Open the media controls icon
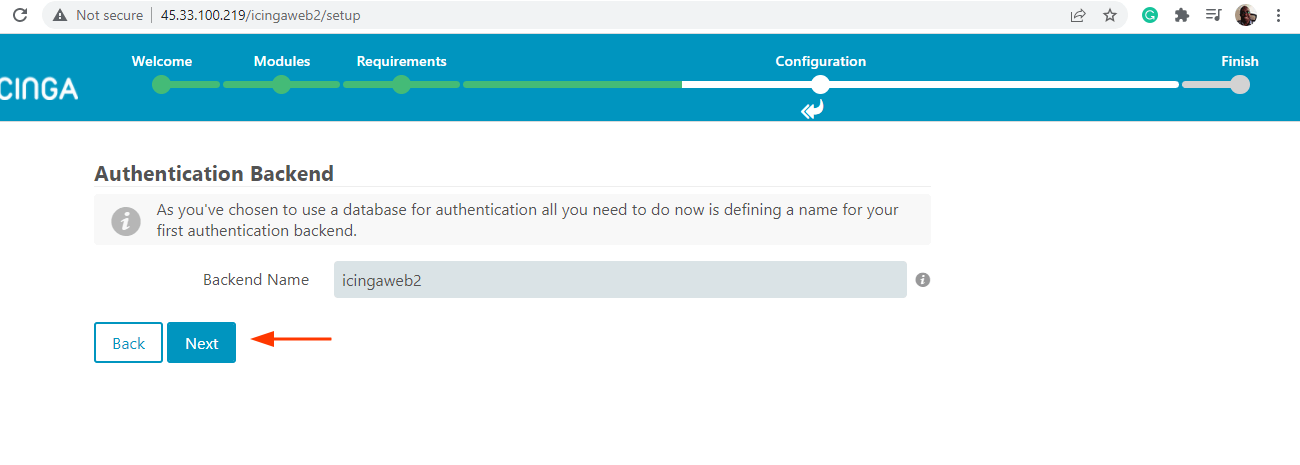The width and height of the screenshot is (1300, 465). point(1213,15)
